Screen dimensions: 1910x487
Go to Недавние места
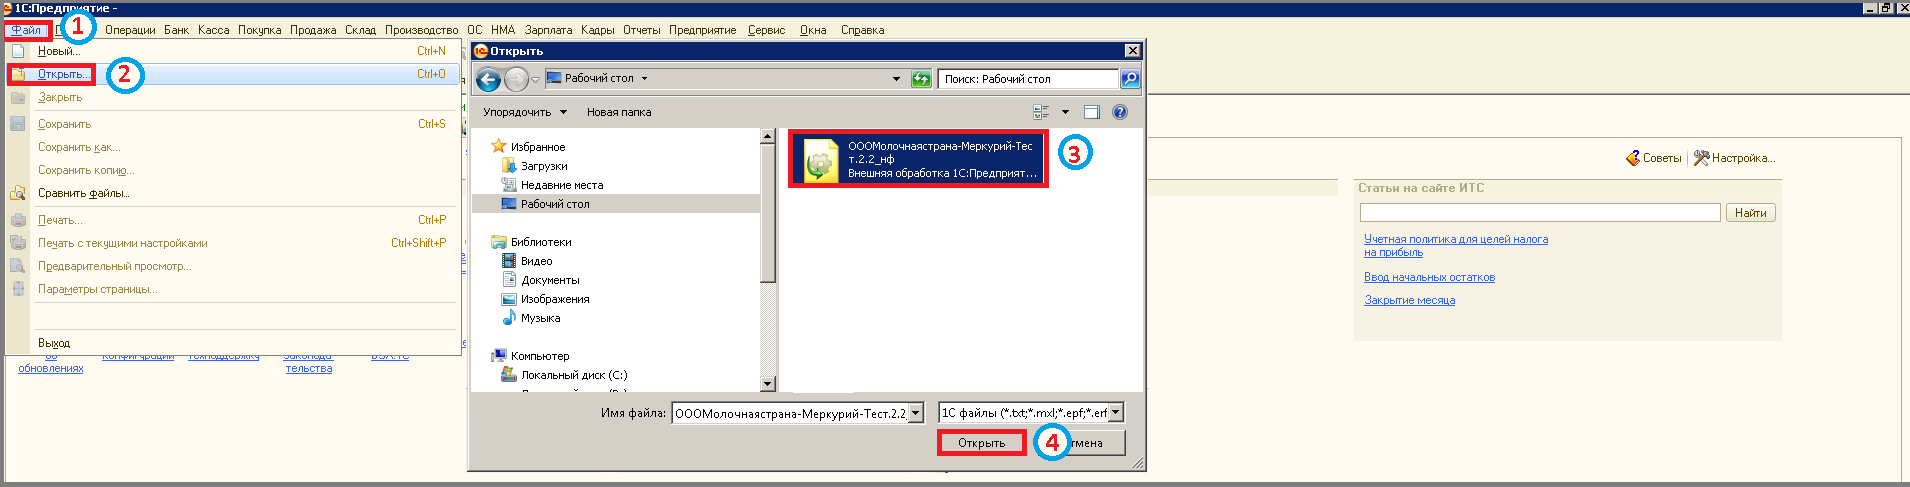point(562,185)
